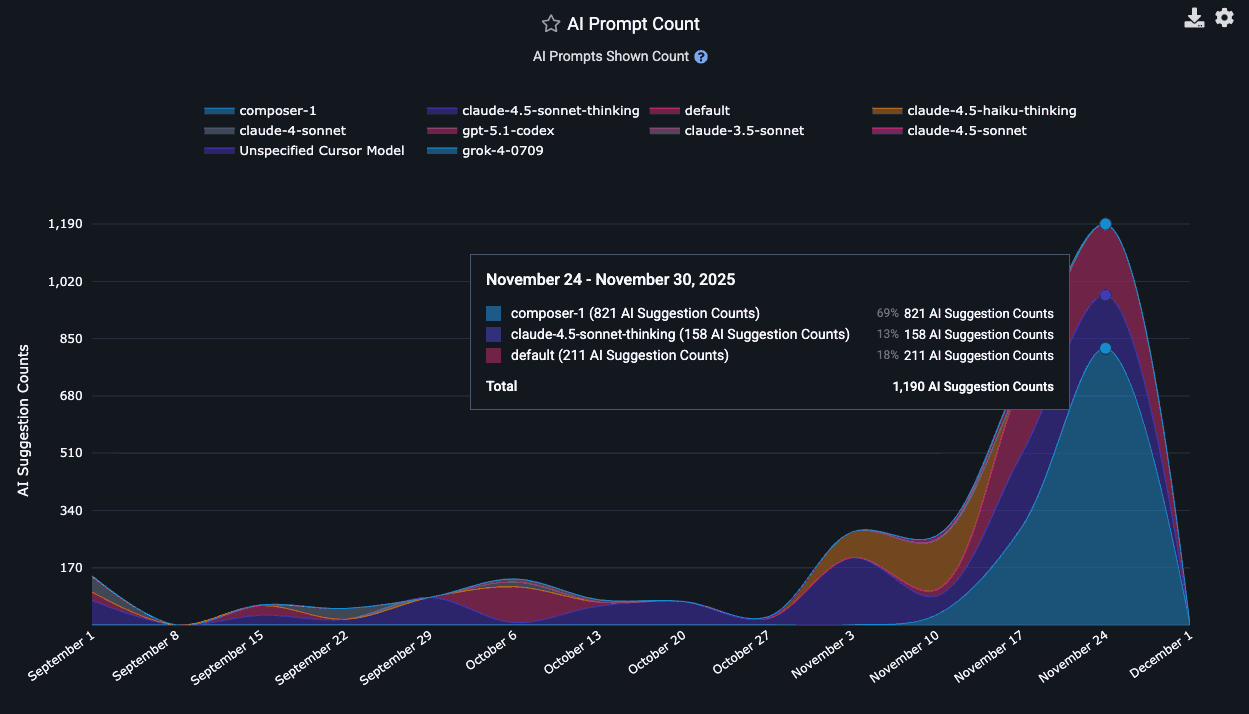Image resolution: width=1249 pixels, height=714 pixels.
Task: Hide the Unspecified Cursor Model series
Action: (321, 151)
